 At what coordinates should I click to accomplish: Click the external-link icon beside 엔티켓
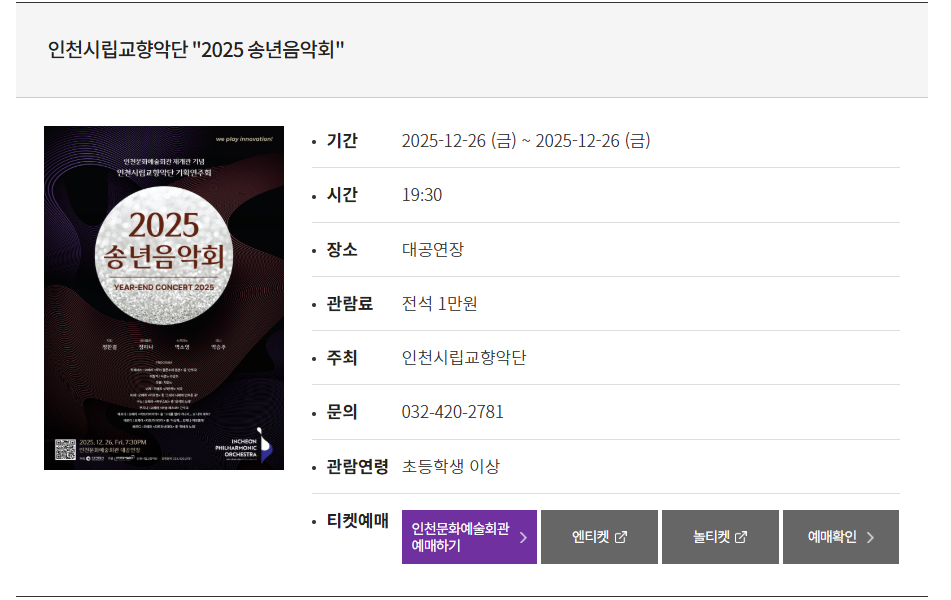pyautogui.click(x=620, y=537)
